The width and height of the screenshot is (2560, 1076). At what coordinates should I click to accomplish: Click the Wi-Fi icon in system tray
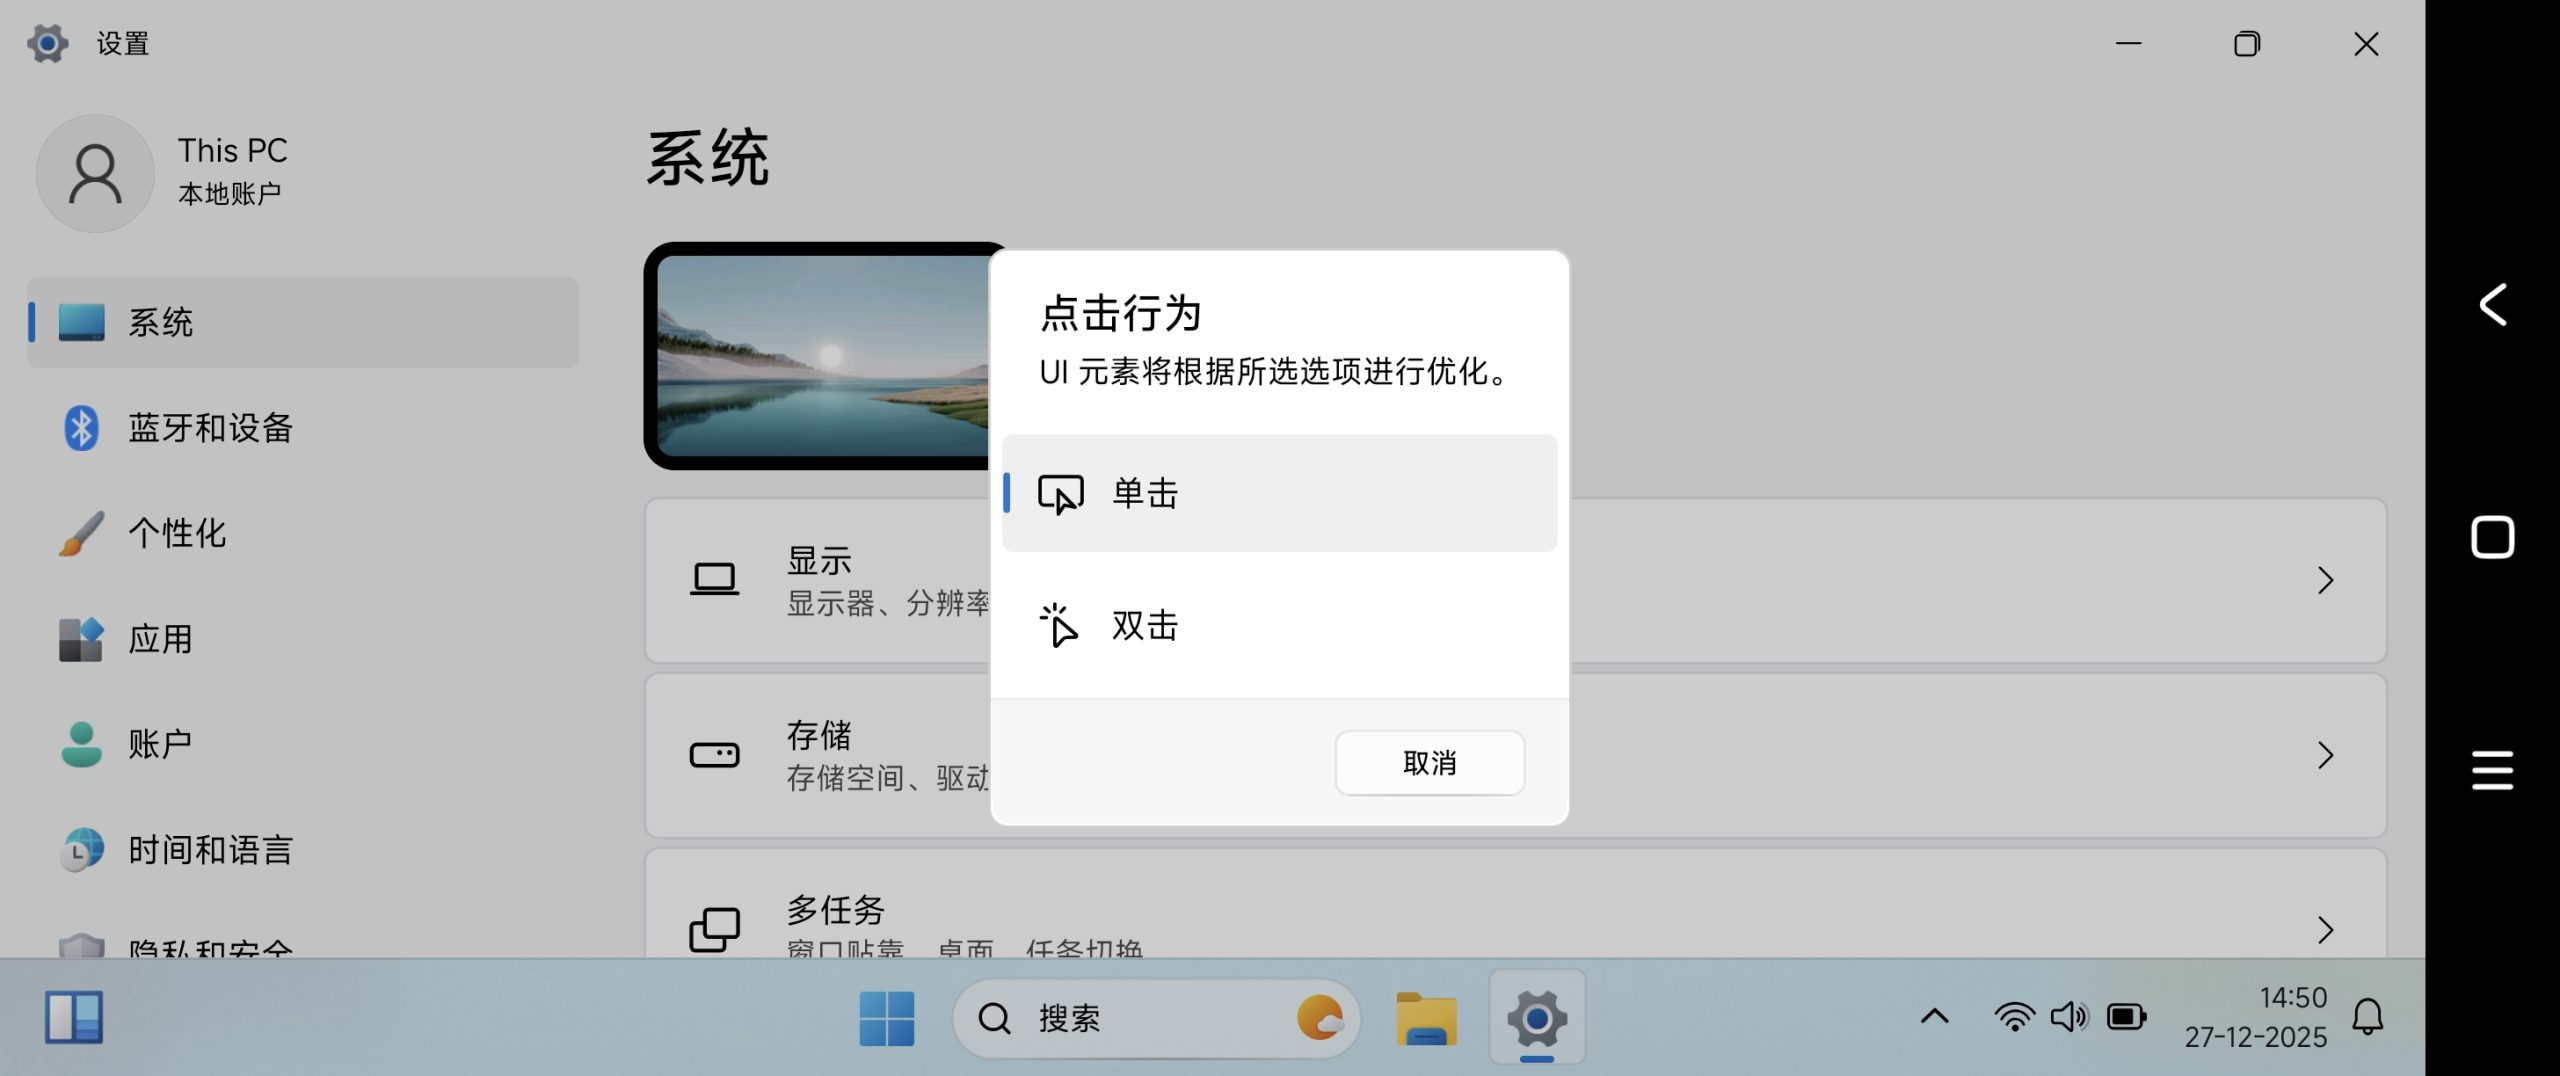(2015, 1016)
